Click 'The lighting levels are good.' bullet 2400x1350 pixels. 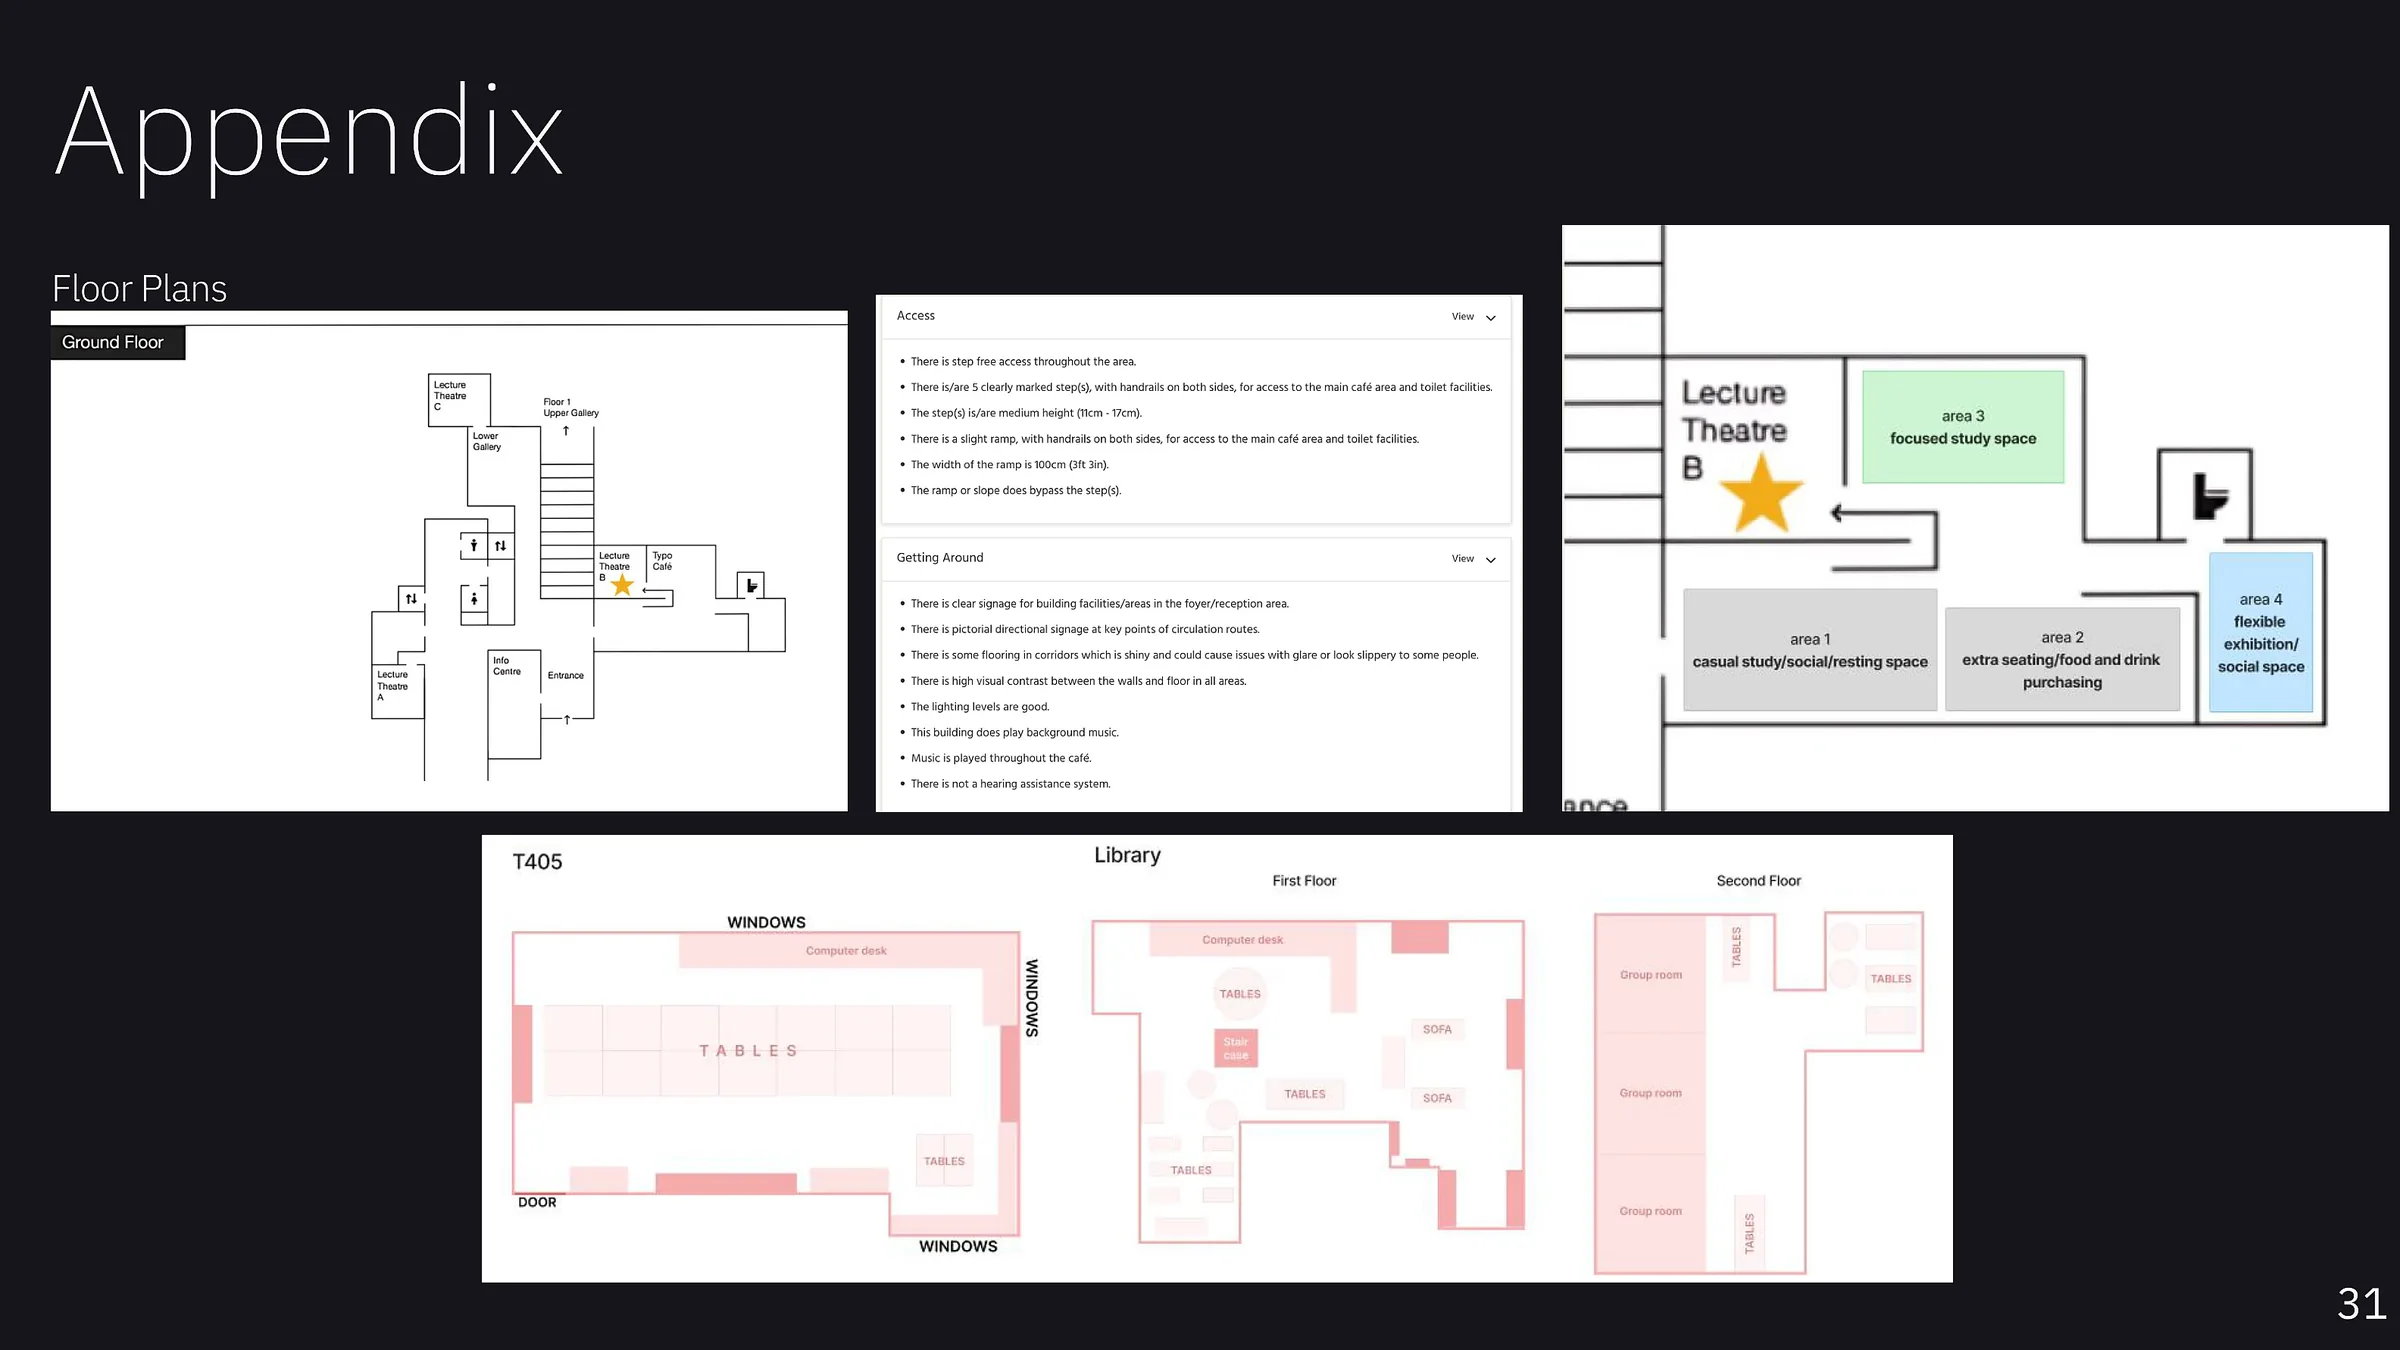(x=980, y=707)
